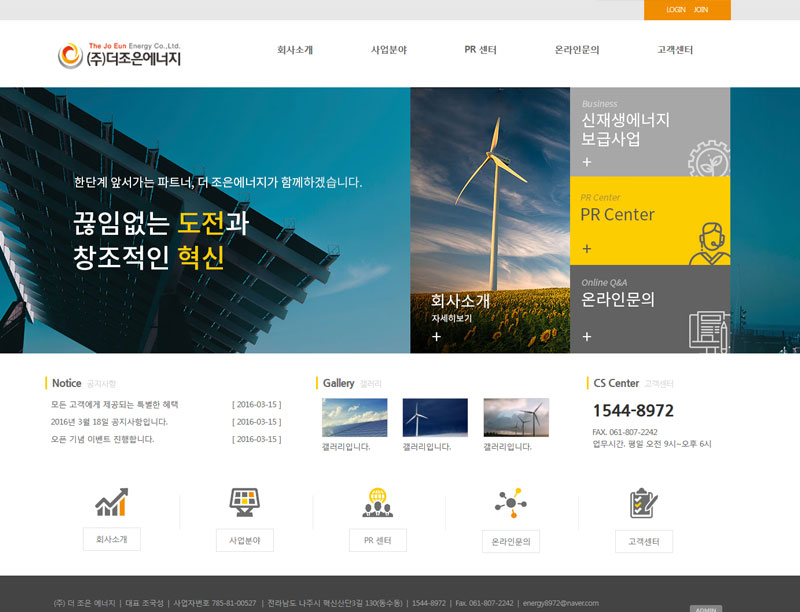Click the solar panel icon above 사업분야
This screenshot has width=800, height=612.
(x=244, y=502)
